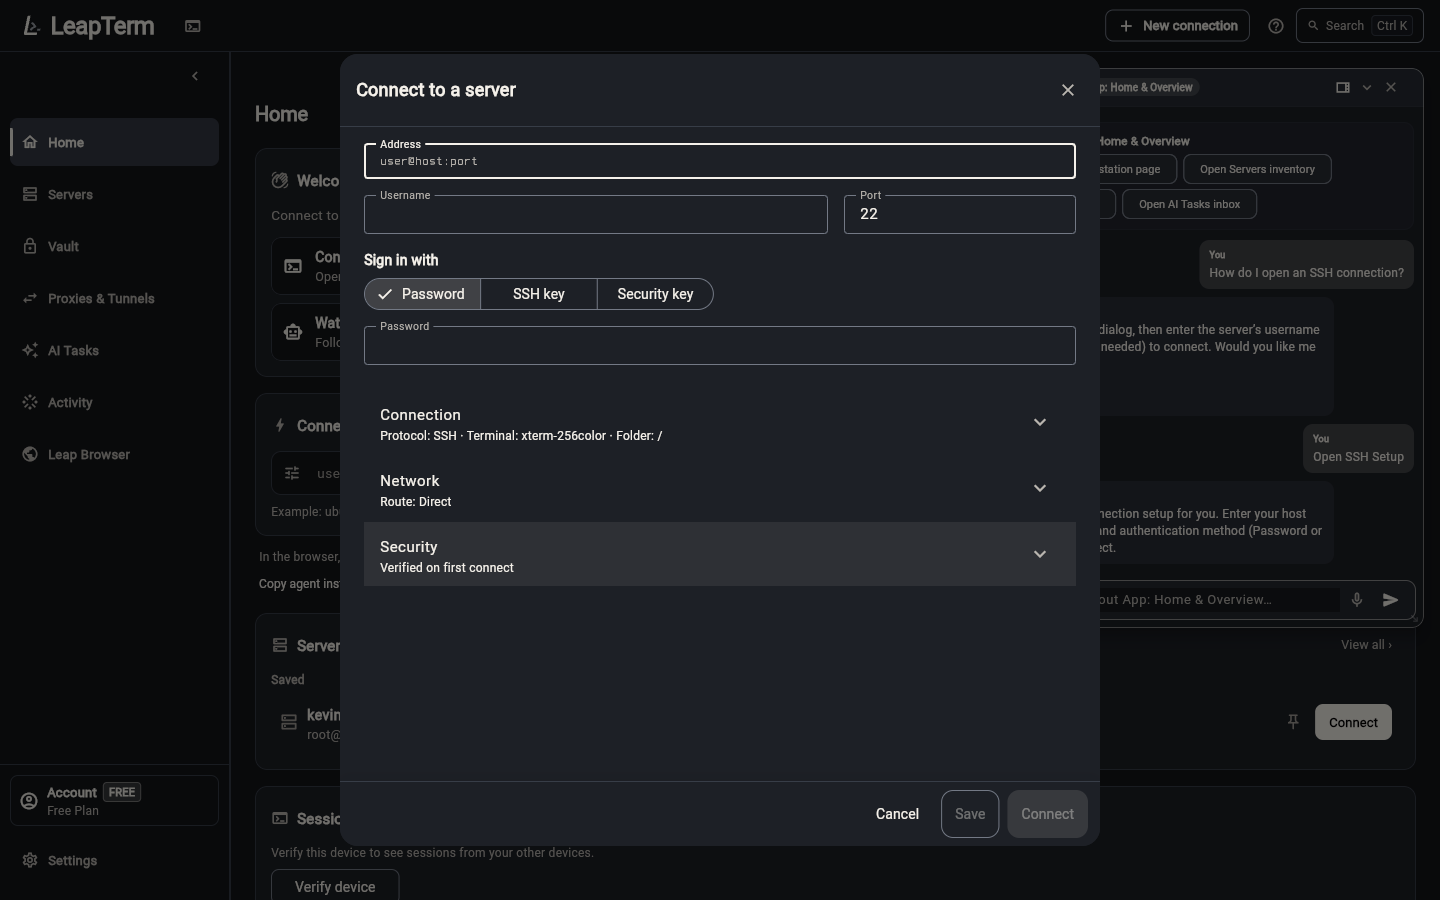The height and width of the screenshot is (900, 1440).
Task: Collapse assistant panel using the chevron-down icon
Action: pos(1367,87)
